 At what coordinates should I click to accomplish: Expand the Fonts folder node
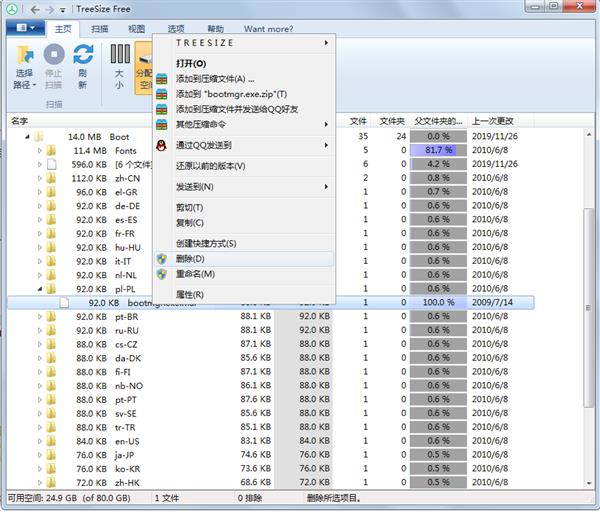pos(39,150)
